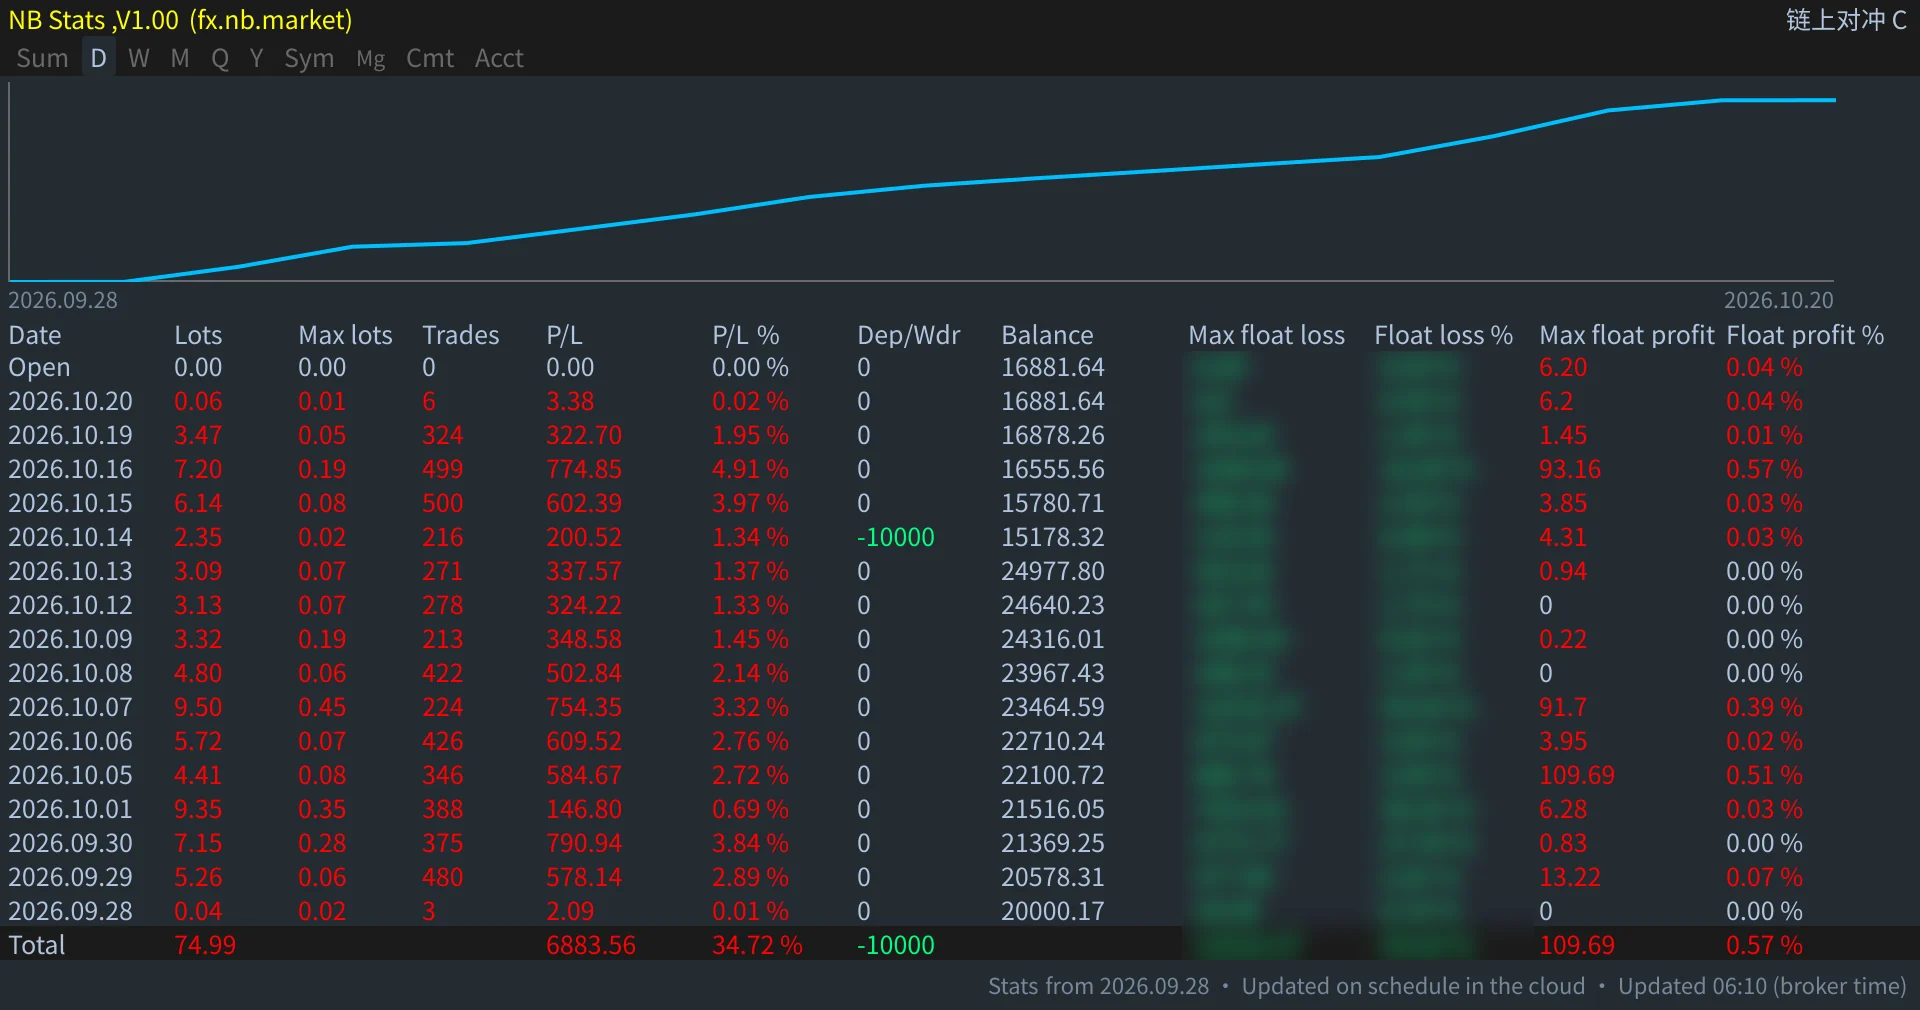Click max float profit 91.7 on 2026.10.07
This screenshot has width=1920, height=1010.
point(1563,707)
